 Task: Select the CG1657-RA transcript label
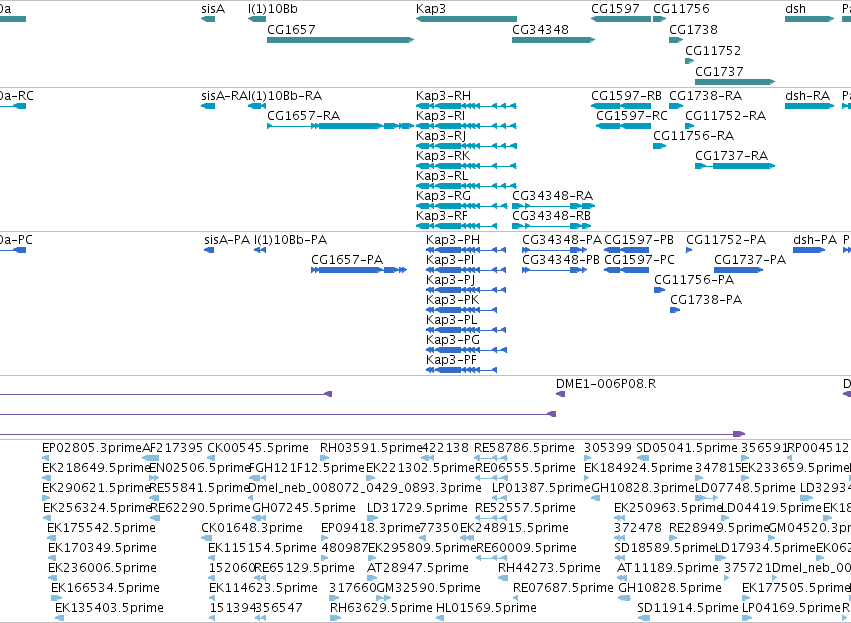[x=303, y=116]
